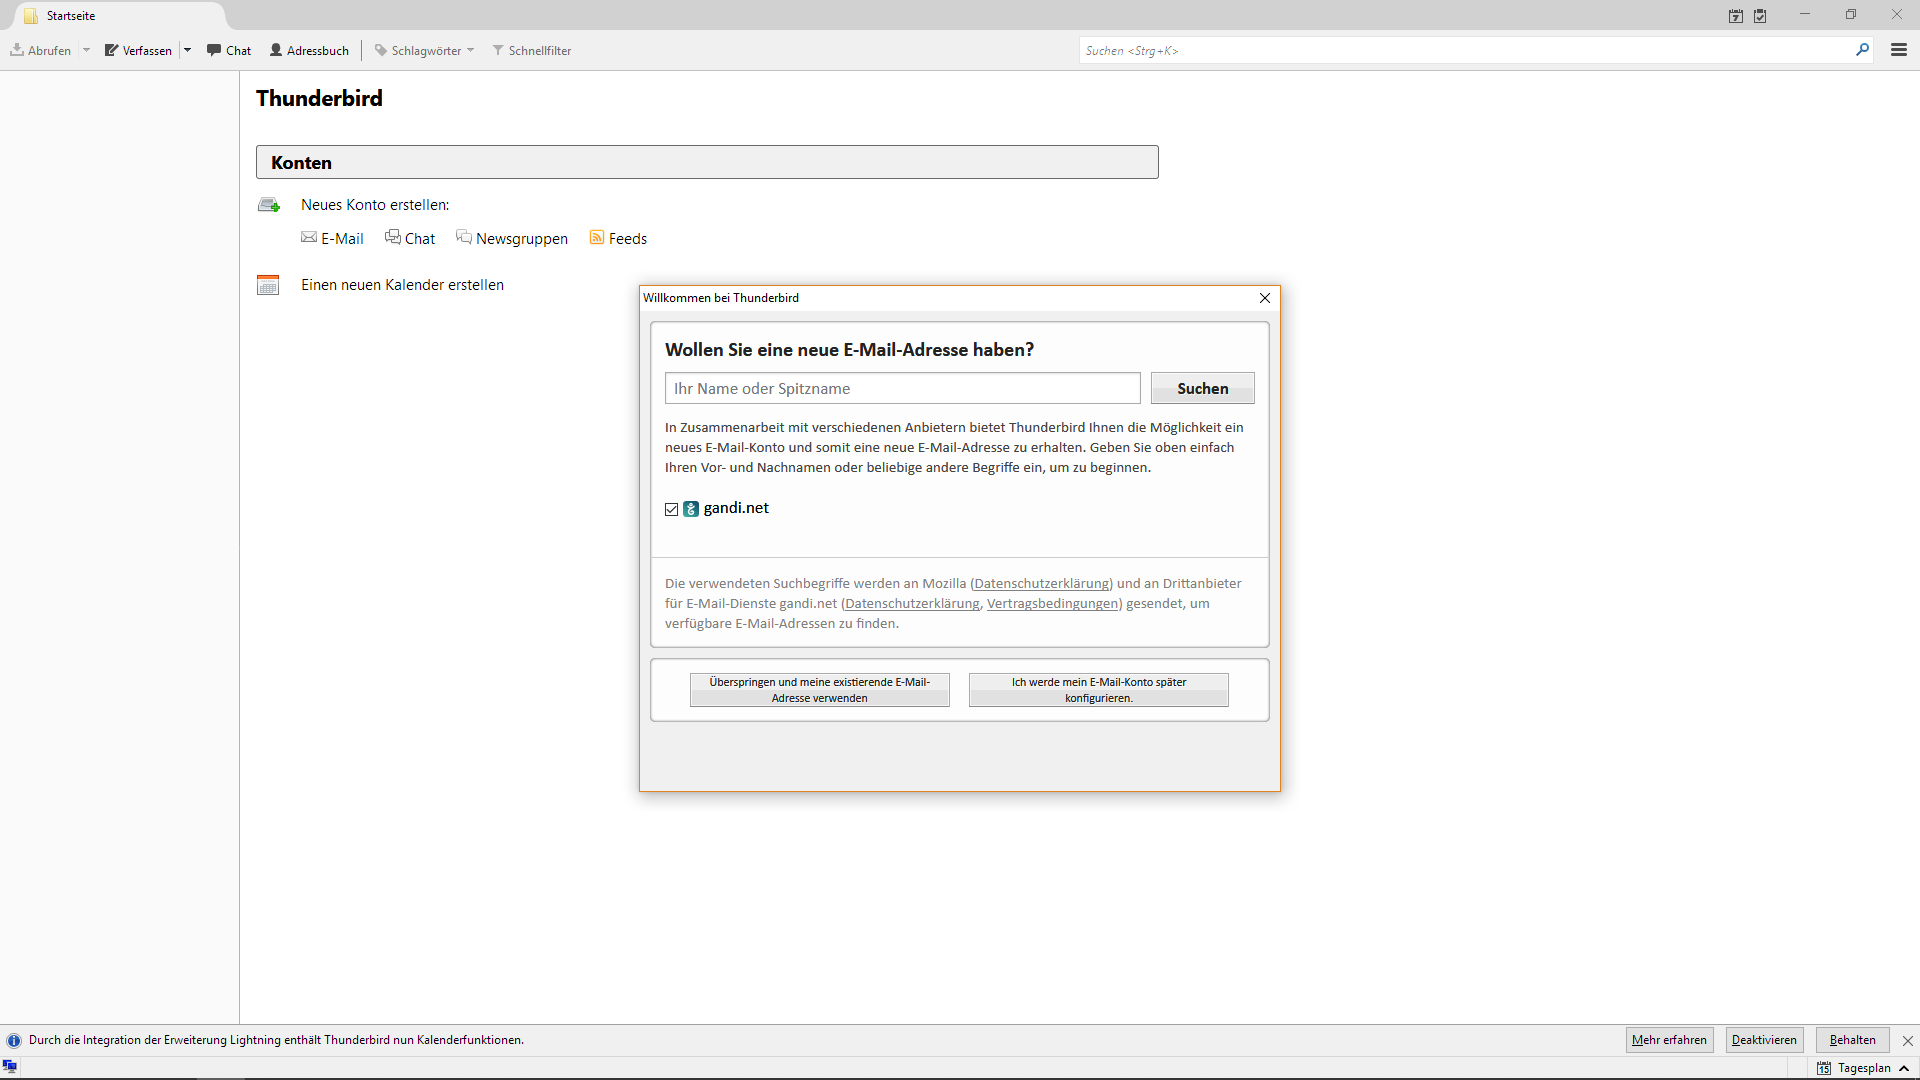
Task: Open the hamburger application menu
Action: (1898, 50)
